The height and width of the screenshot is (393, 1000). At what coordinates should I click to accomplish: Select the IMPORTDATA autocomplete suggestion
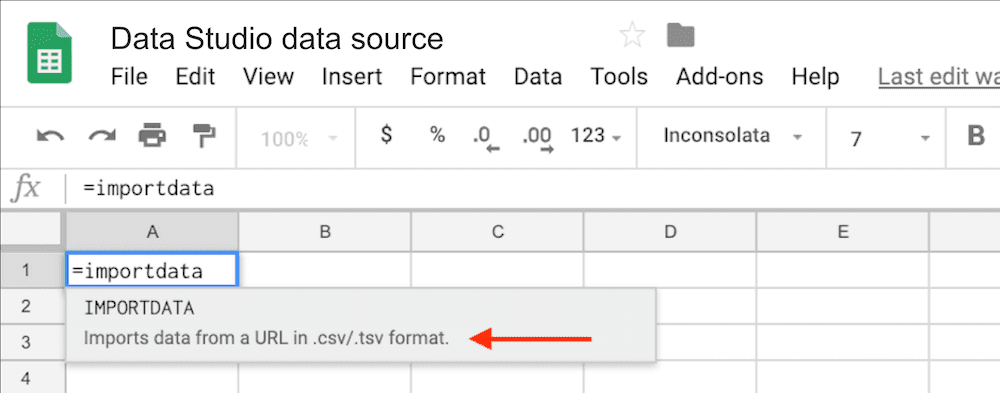tap(361, 325)
